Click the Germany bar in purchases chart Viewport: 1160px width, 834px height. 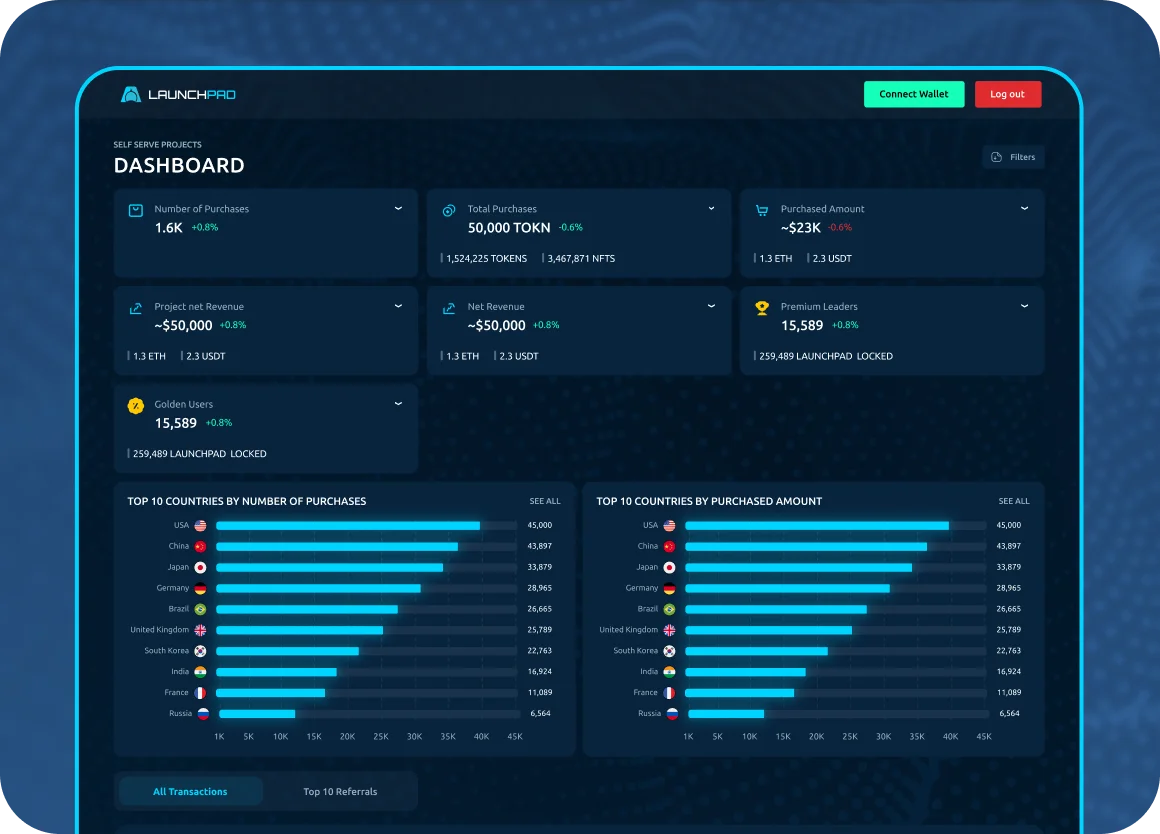(x=318, y=589)
